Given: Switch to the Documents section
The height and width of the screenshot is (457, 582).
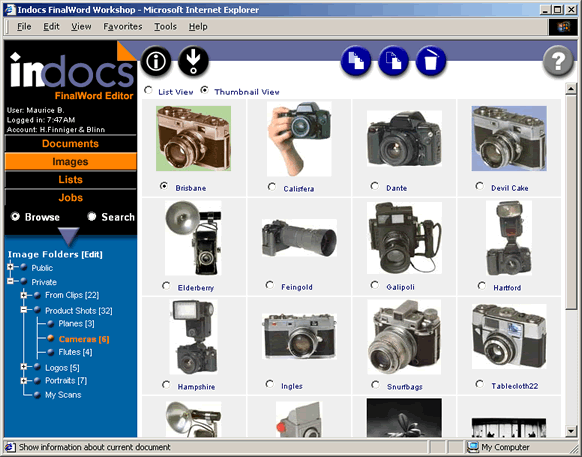Looking at the screenshot, I should [71, 144].
